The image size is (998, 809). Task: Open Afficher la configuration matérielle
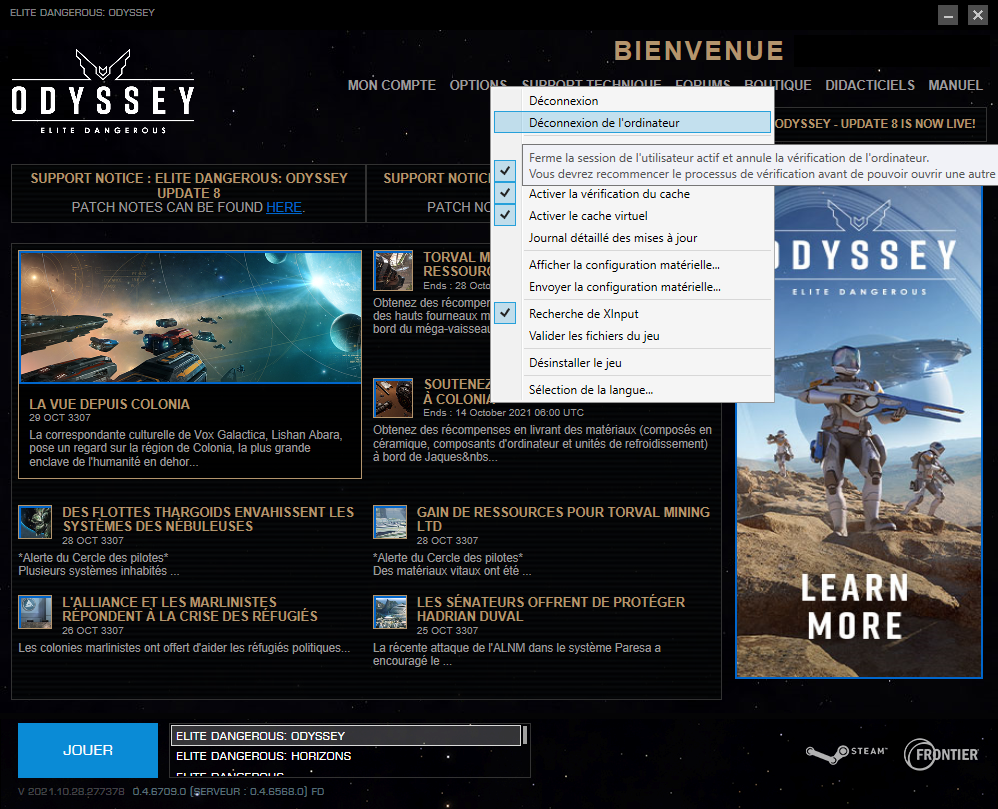pyautogui.click(x=633, y=265)
